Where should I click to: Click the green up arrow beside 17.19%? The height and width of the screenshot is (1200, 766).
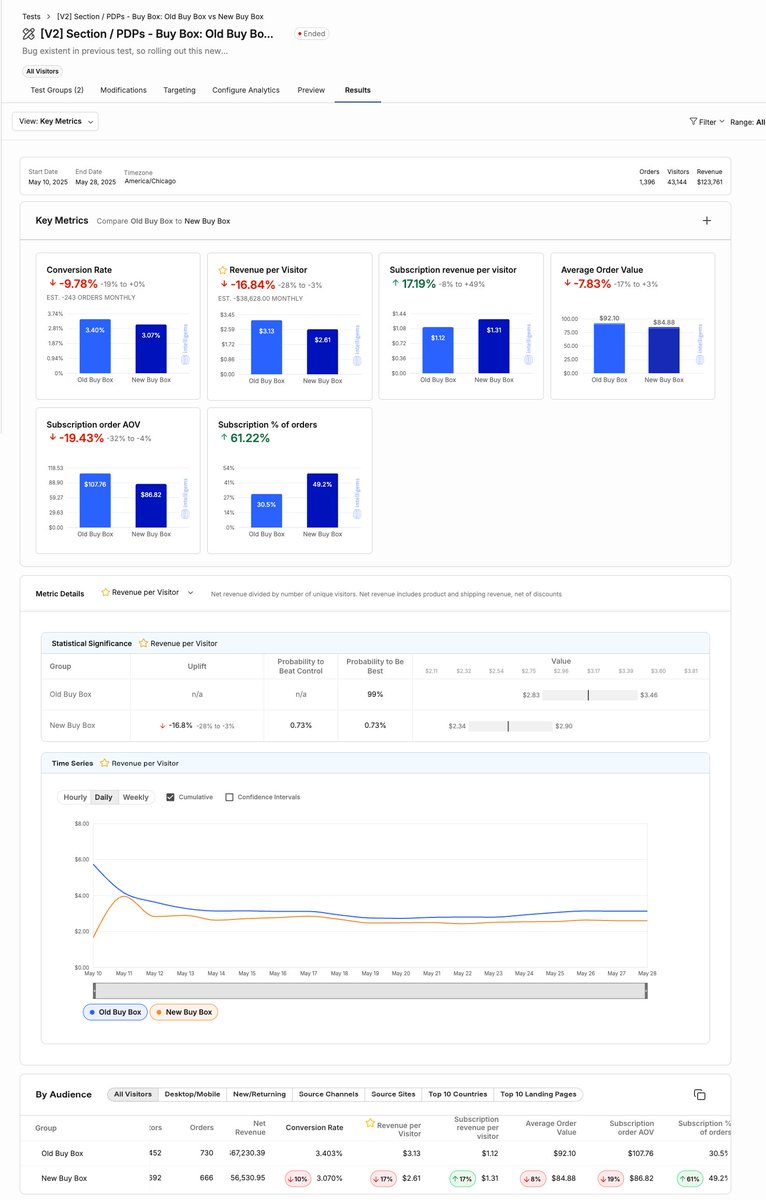click(x=394, y=284)
